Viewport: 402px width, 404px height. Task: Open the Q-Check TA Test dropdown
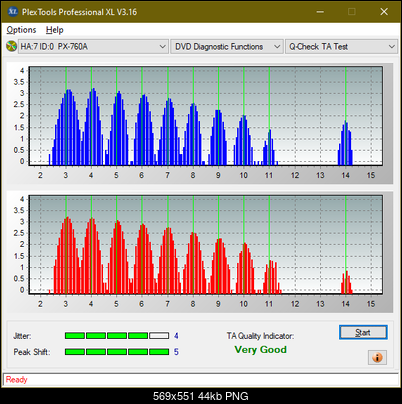(342, 47)
